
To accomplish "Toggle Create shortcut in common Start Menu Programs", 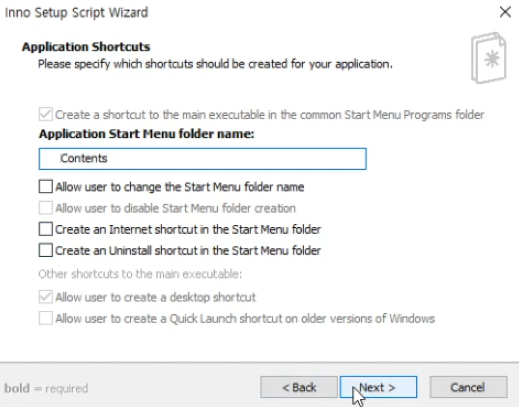I will coord(46,114).
